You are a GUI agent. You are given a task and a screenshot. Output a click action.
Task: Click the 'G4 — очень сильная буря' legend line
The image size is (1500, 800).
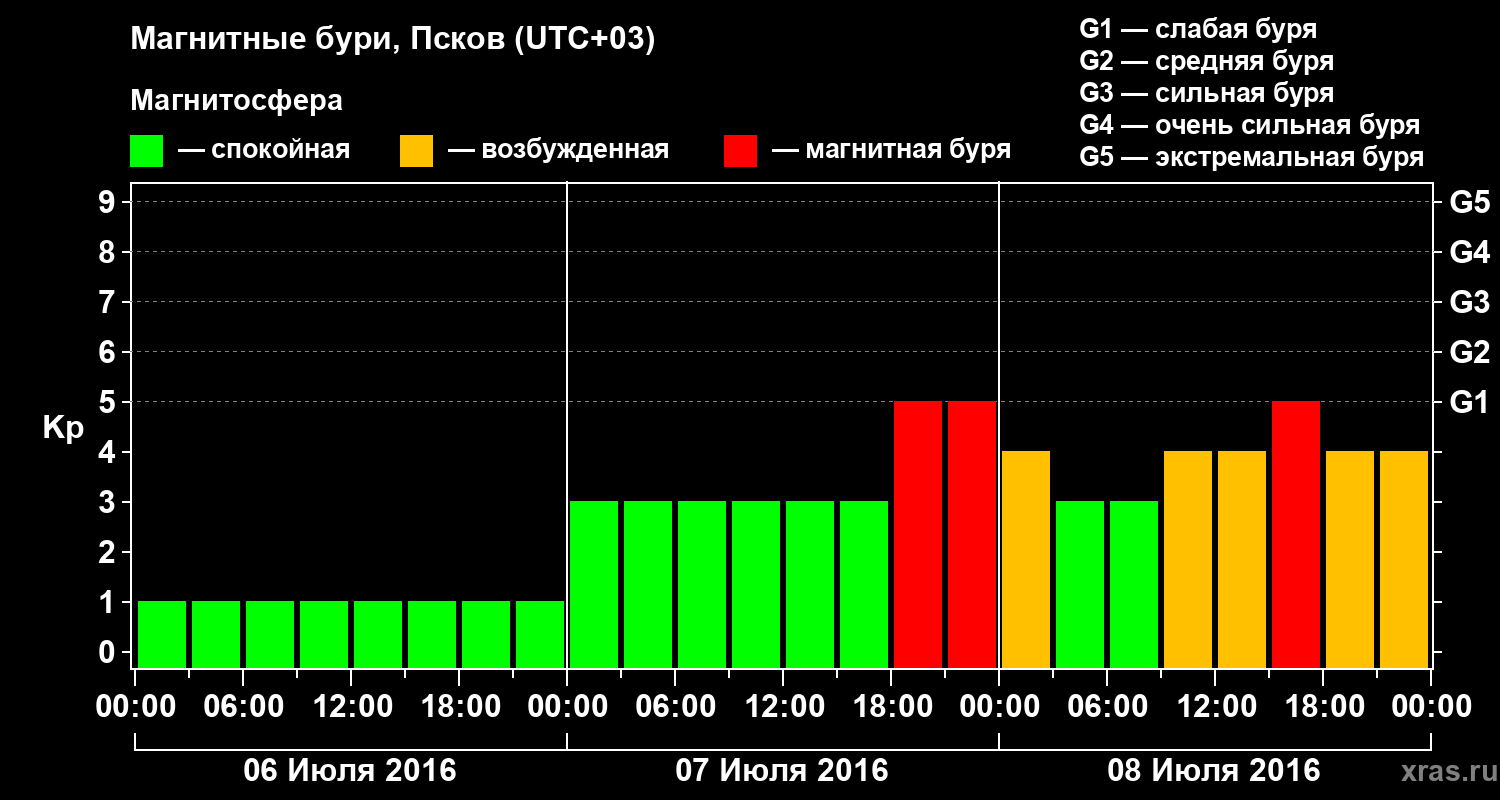[1250, 125]
